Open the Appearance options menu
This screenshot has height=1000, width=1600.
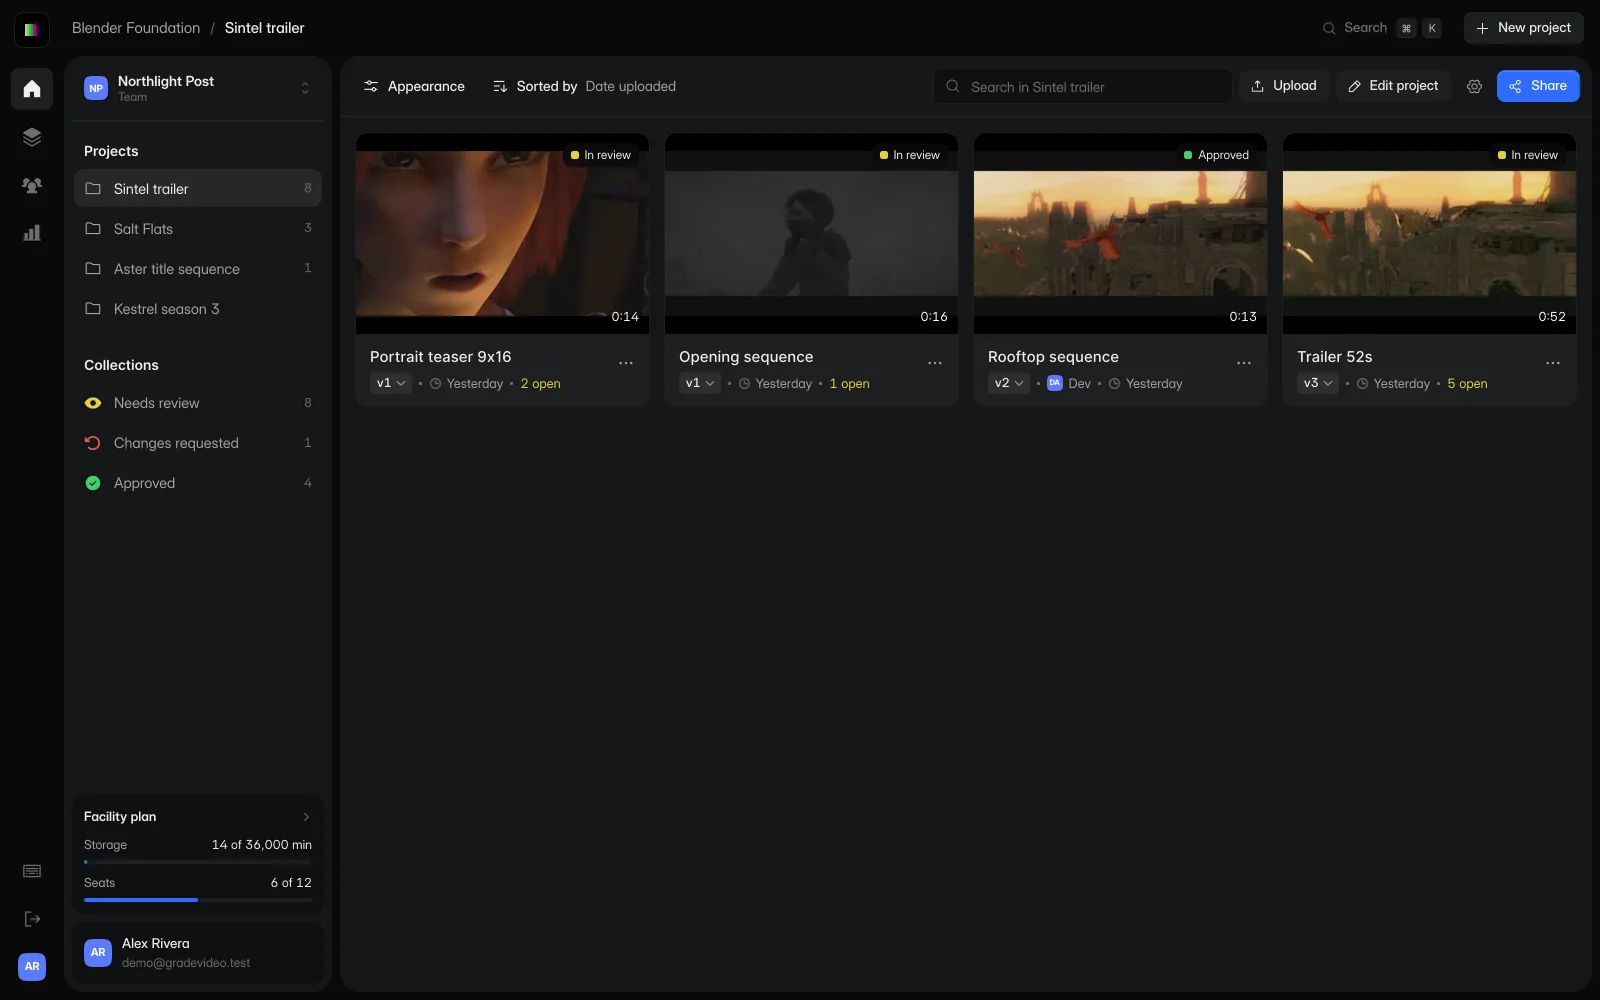tap(414, 86)
